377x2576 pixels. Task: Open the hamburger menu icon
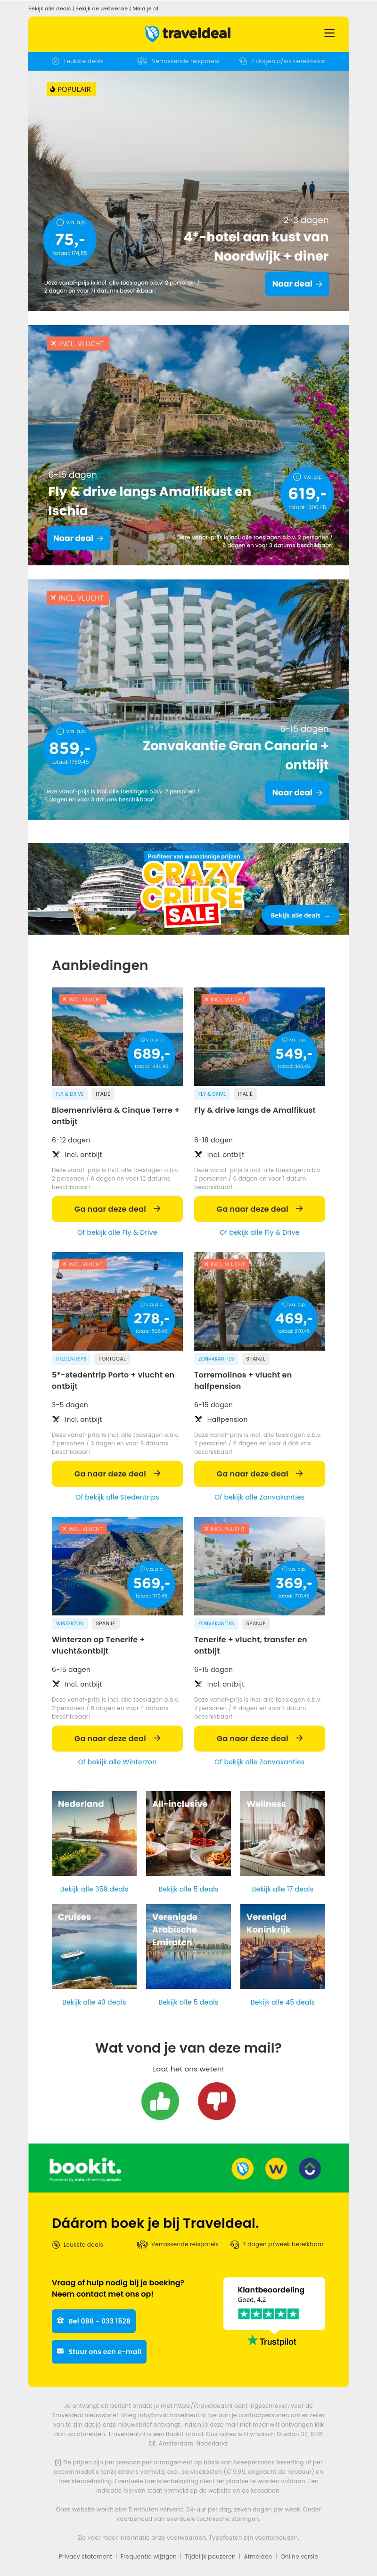tap(329, 33)
